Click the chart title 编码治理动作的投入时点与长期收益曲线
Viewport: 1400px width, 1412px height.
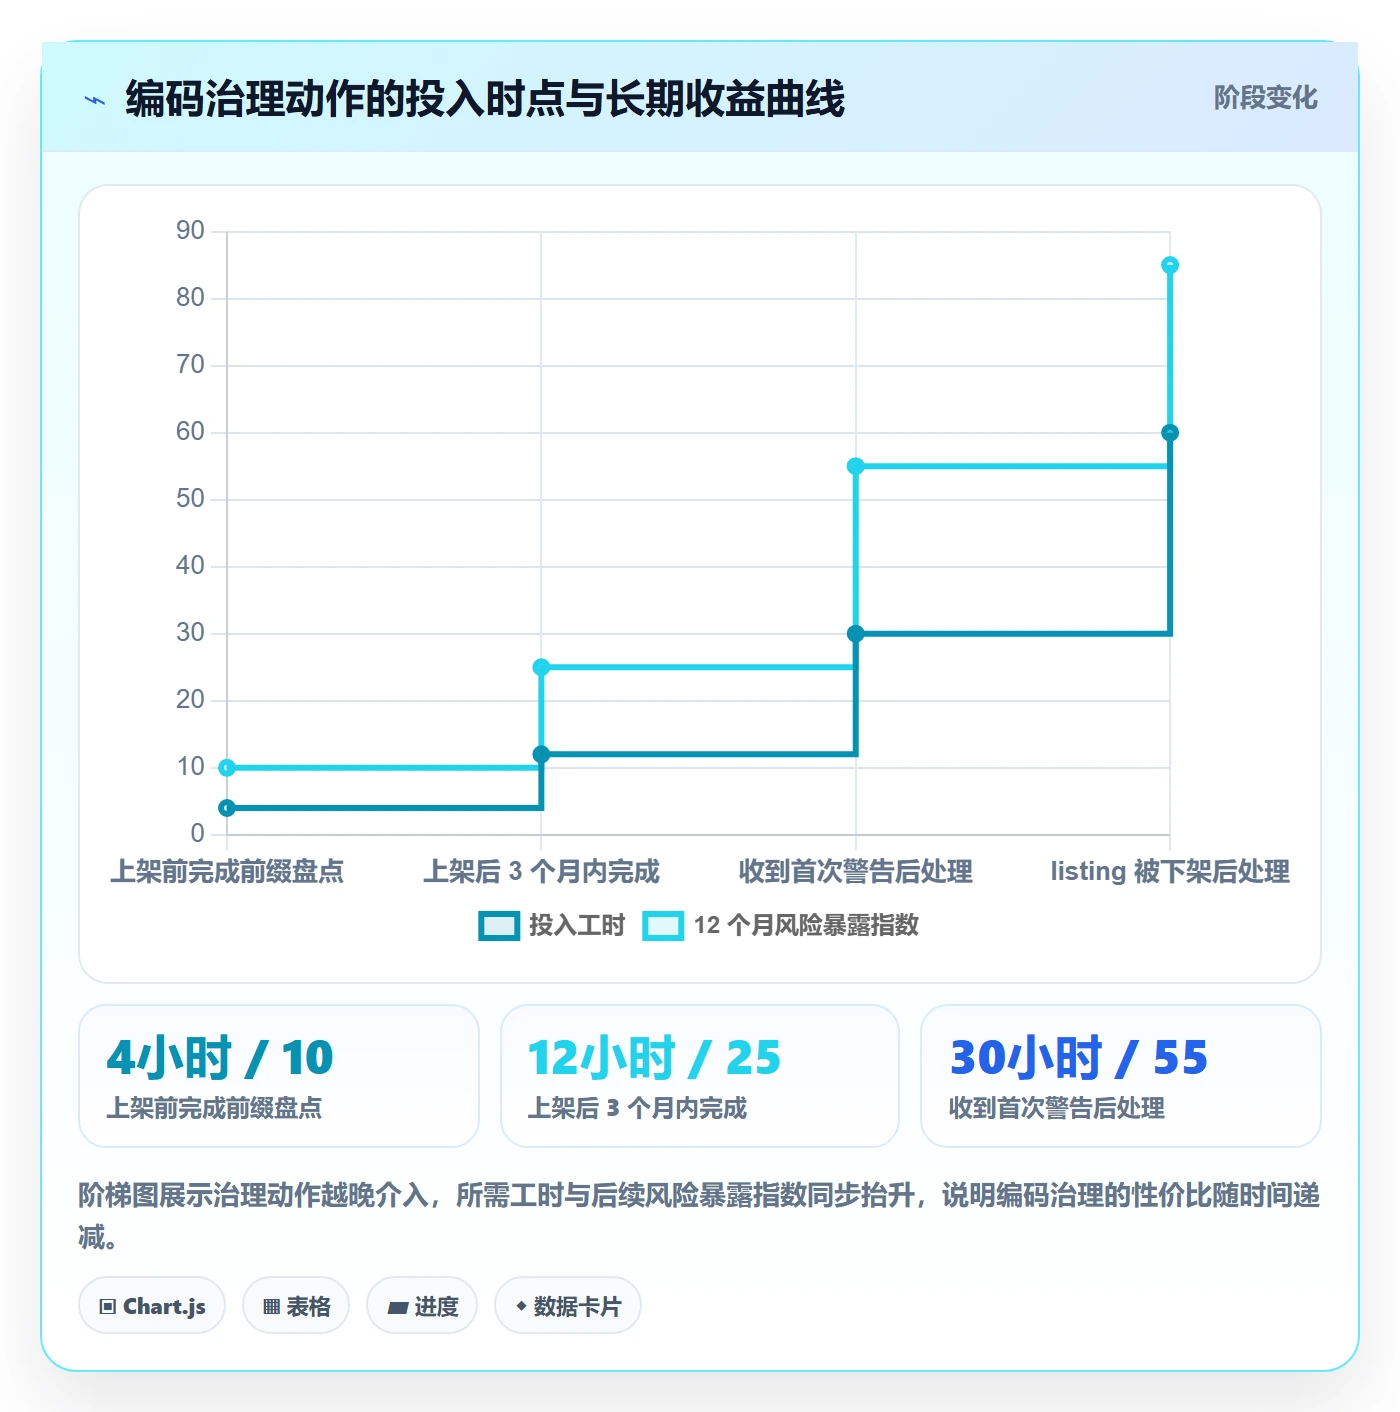coord(485,99)
